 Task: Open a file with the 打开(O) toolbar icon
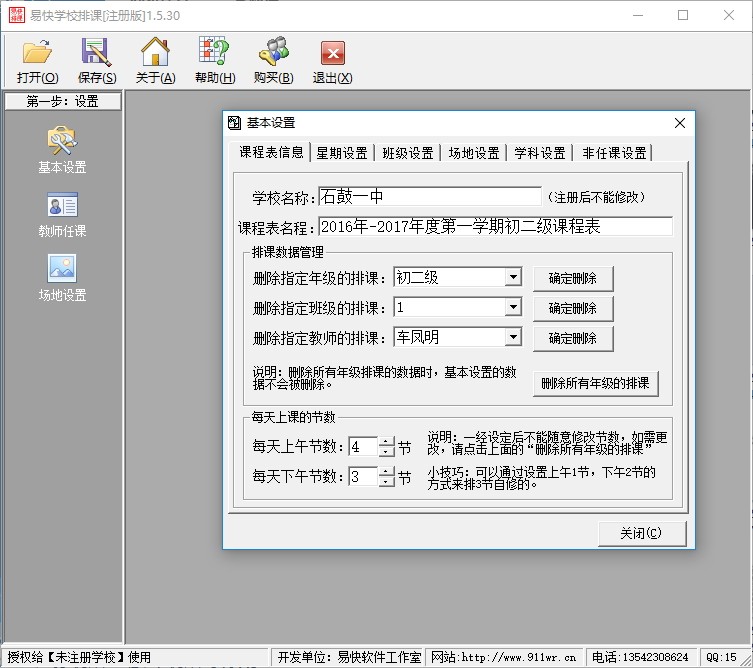coord(37,61)
